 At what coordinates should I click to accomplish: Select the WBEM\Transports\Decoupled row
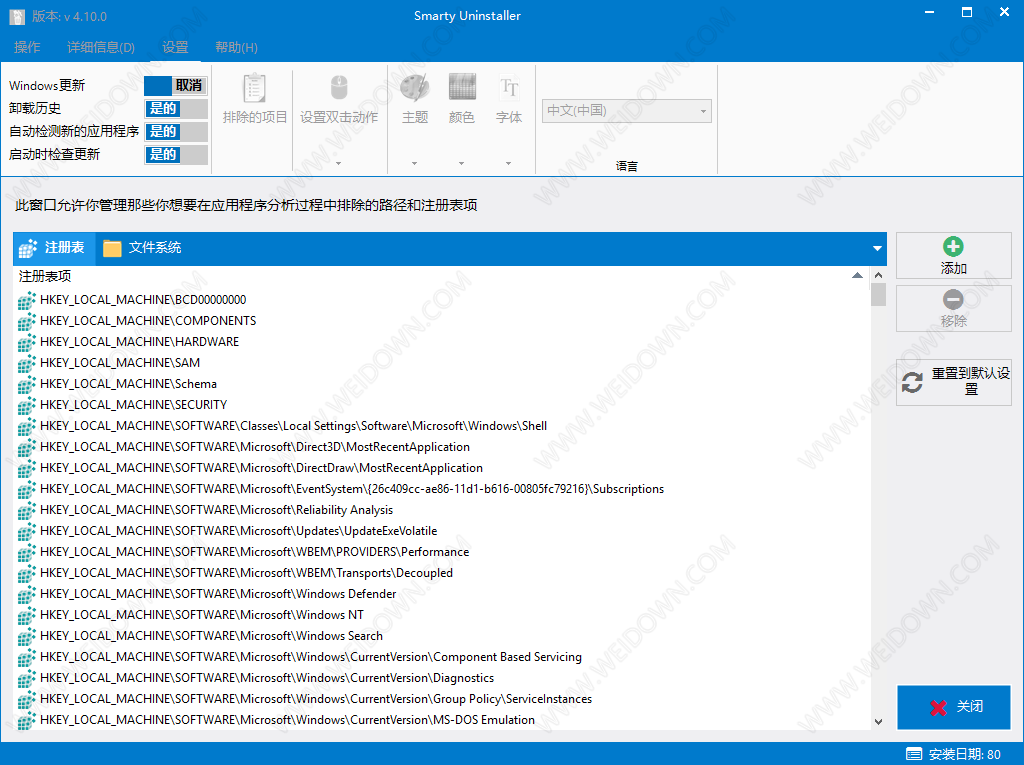[x=441, y=574]
